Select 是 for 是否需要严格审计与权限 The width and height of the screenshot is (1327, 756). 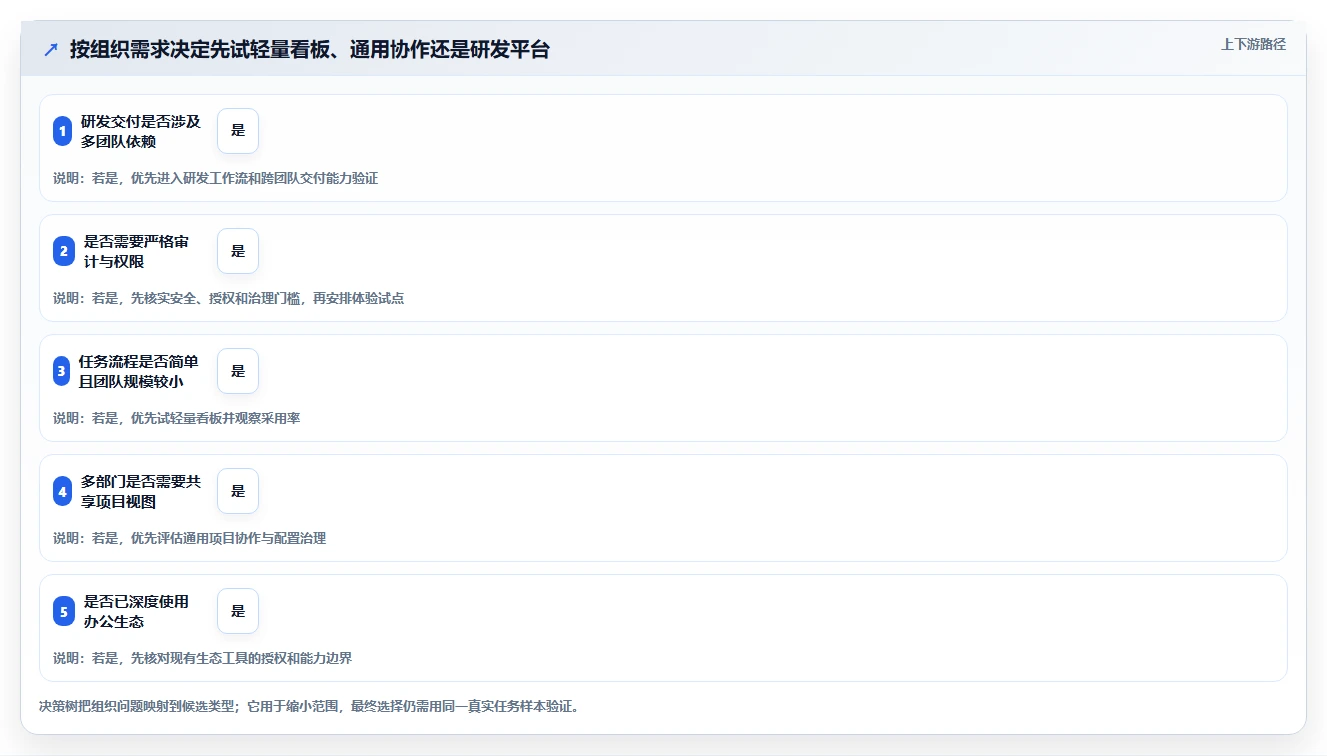[238, 251]
